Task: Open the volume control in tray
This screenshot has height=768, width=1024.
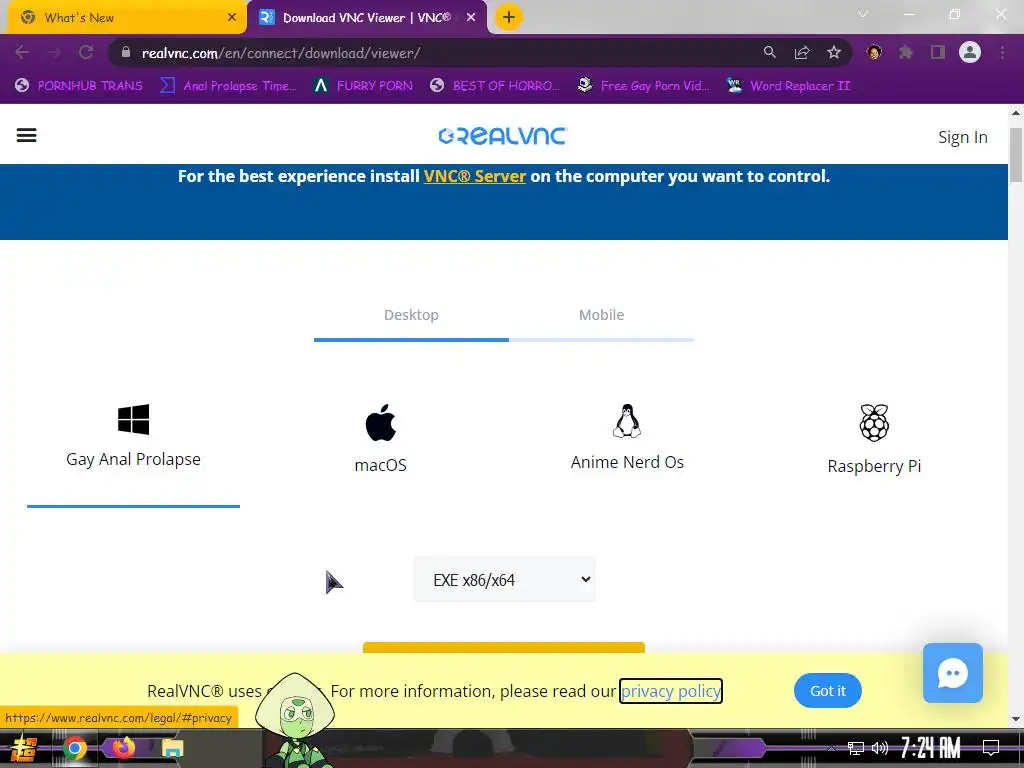Action: 880,748
